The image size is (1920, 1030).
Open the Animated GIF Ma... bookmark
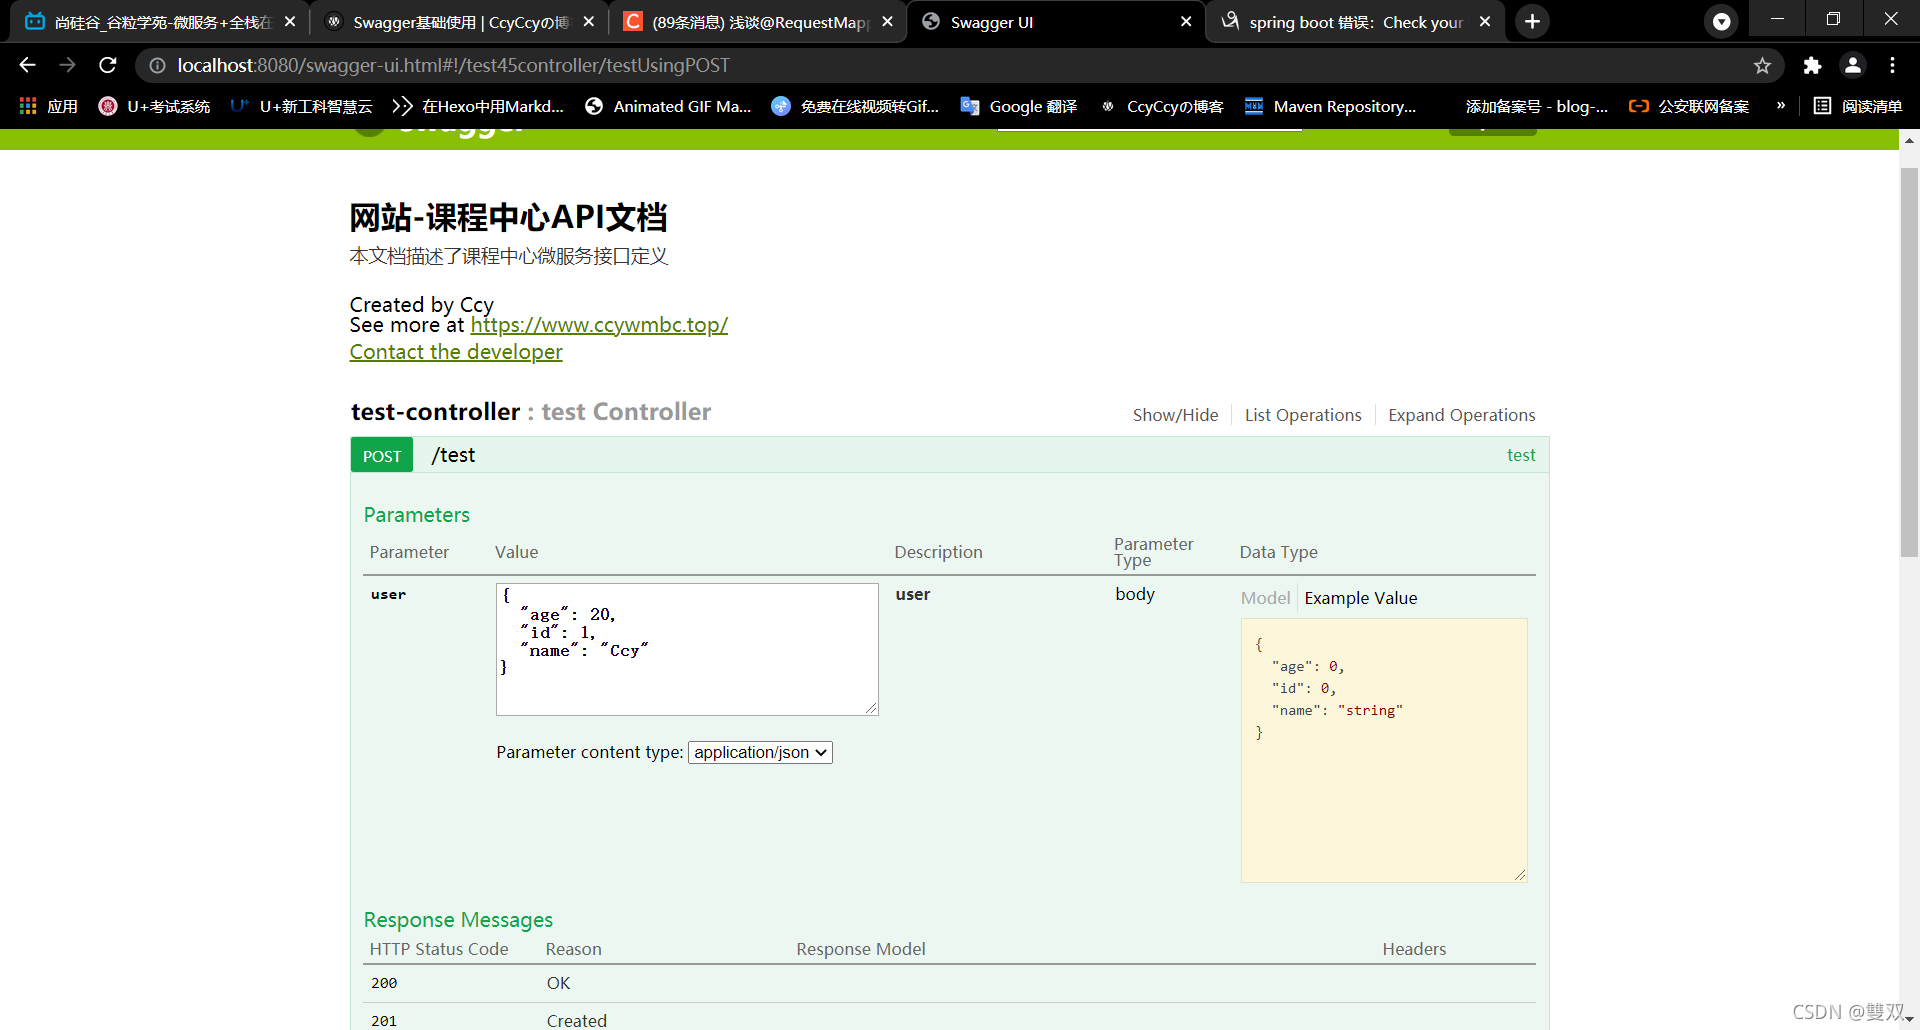(668, 106)
